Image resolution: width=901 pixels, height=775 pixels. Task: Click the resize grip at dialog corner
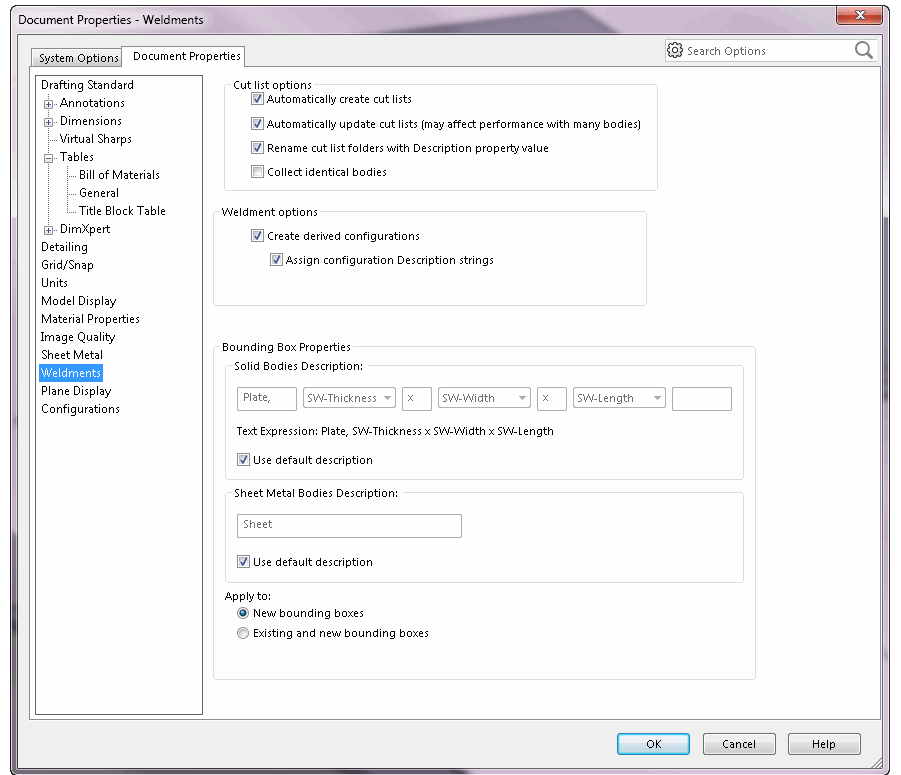coord(876,762)
